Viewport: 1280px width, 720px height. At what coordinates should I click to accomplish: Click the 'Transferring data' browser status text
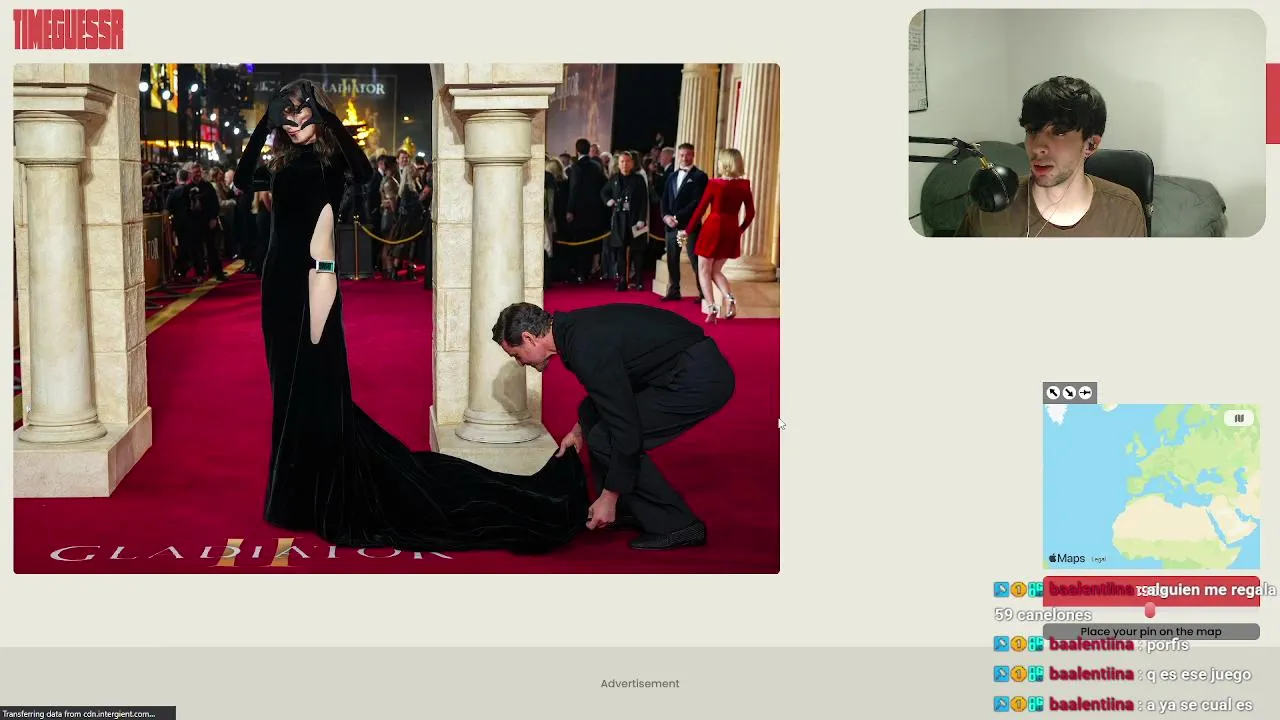(79, 713)
